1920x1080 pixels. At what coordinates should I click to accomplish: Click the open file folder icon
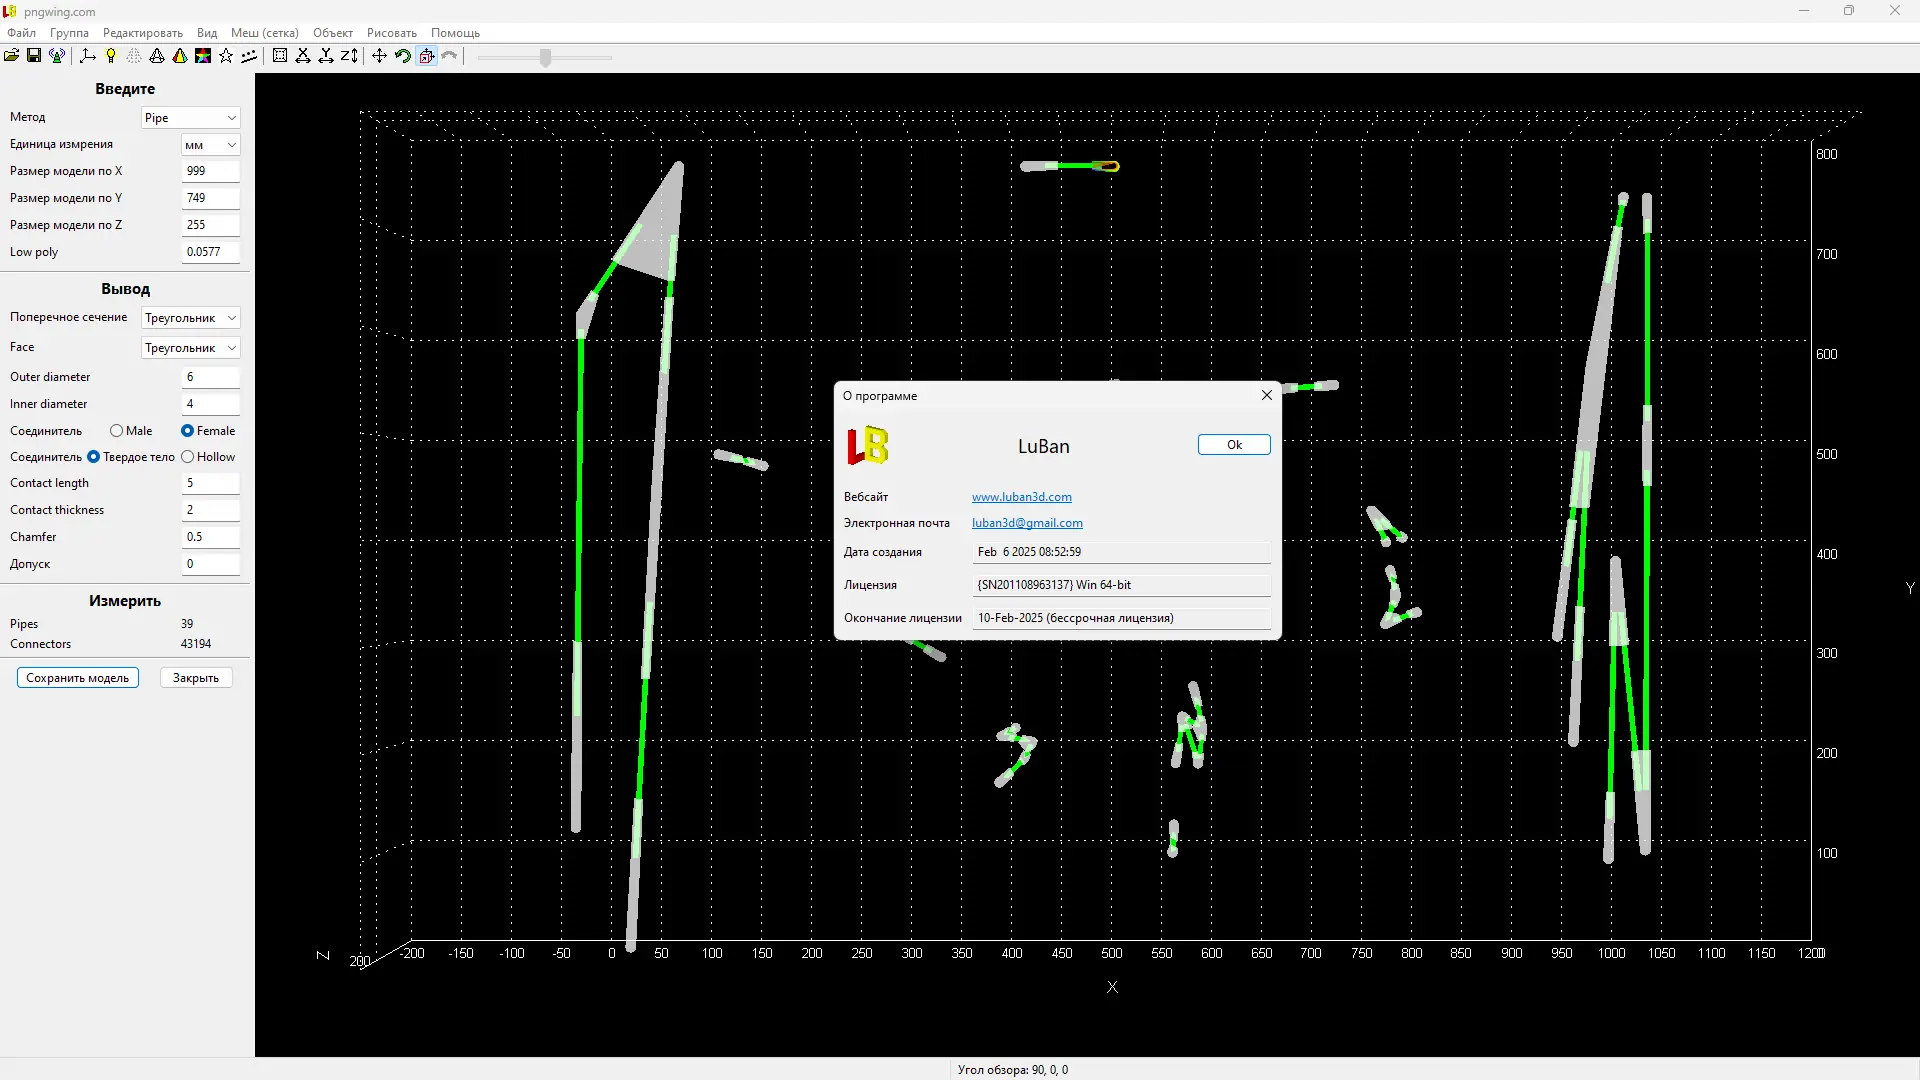pyautogui.click(x=11, y=56)
